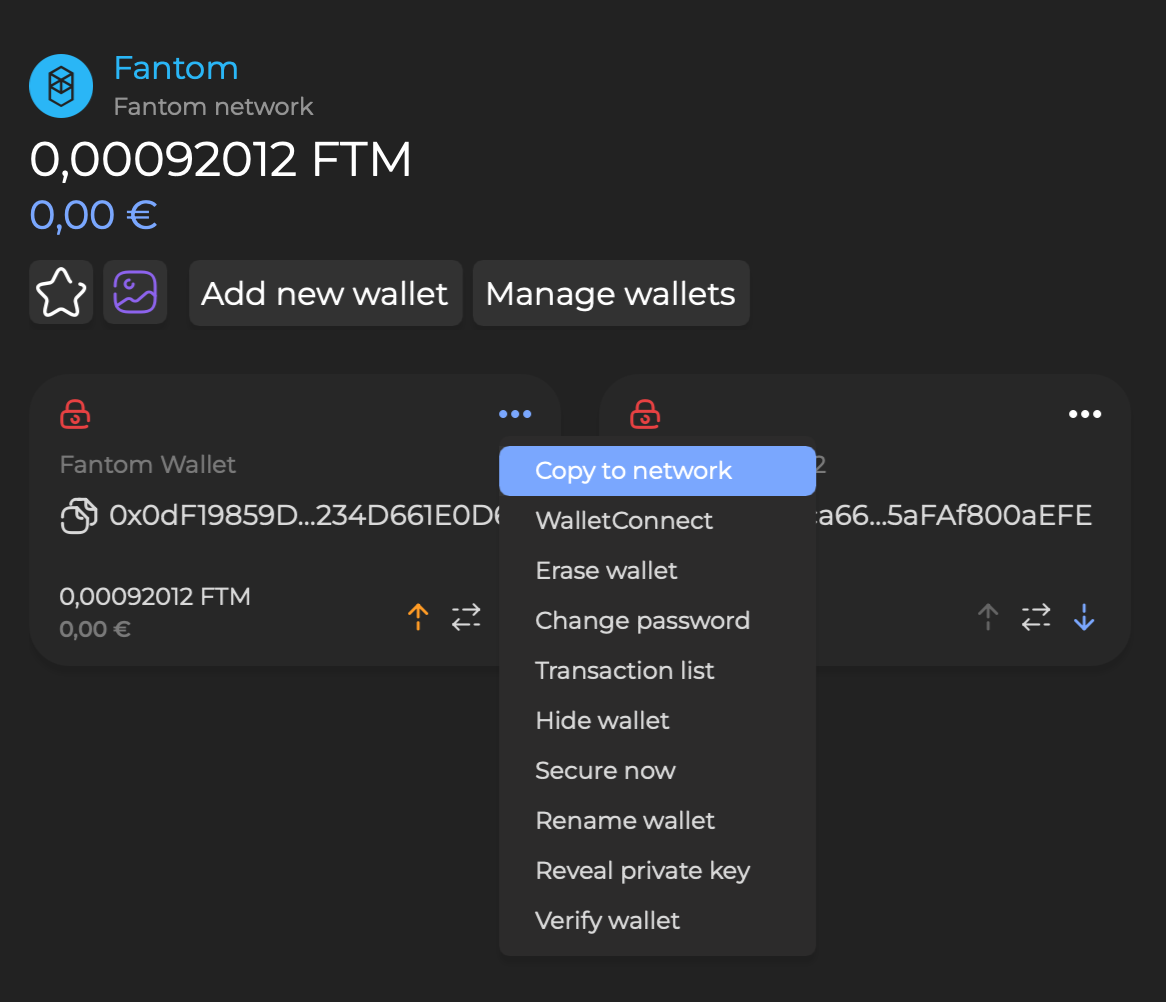
Task: Click the large 0,00092012 FTM header balance
Action: [x=220, y=159]
